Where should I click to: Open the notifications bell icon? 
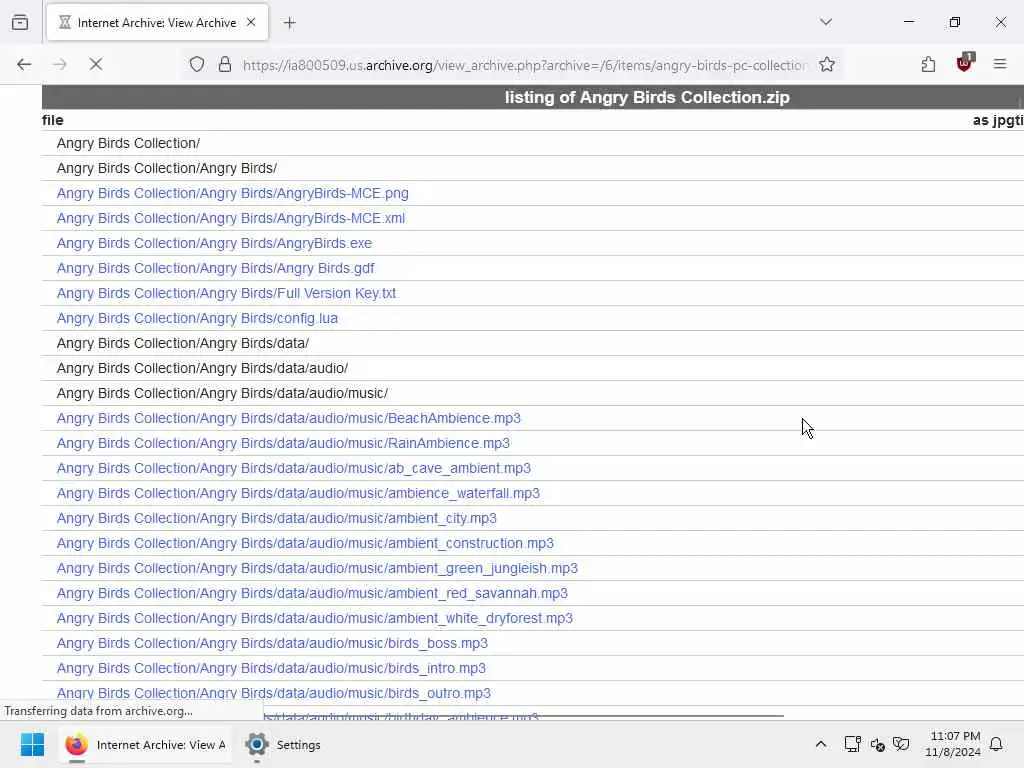(996, 744)
